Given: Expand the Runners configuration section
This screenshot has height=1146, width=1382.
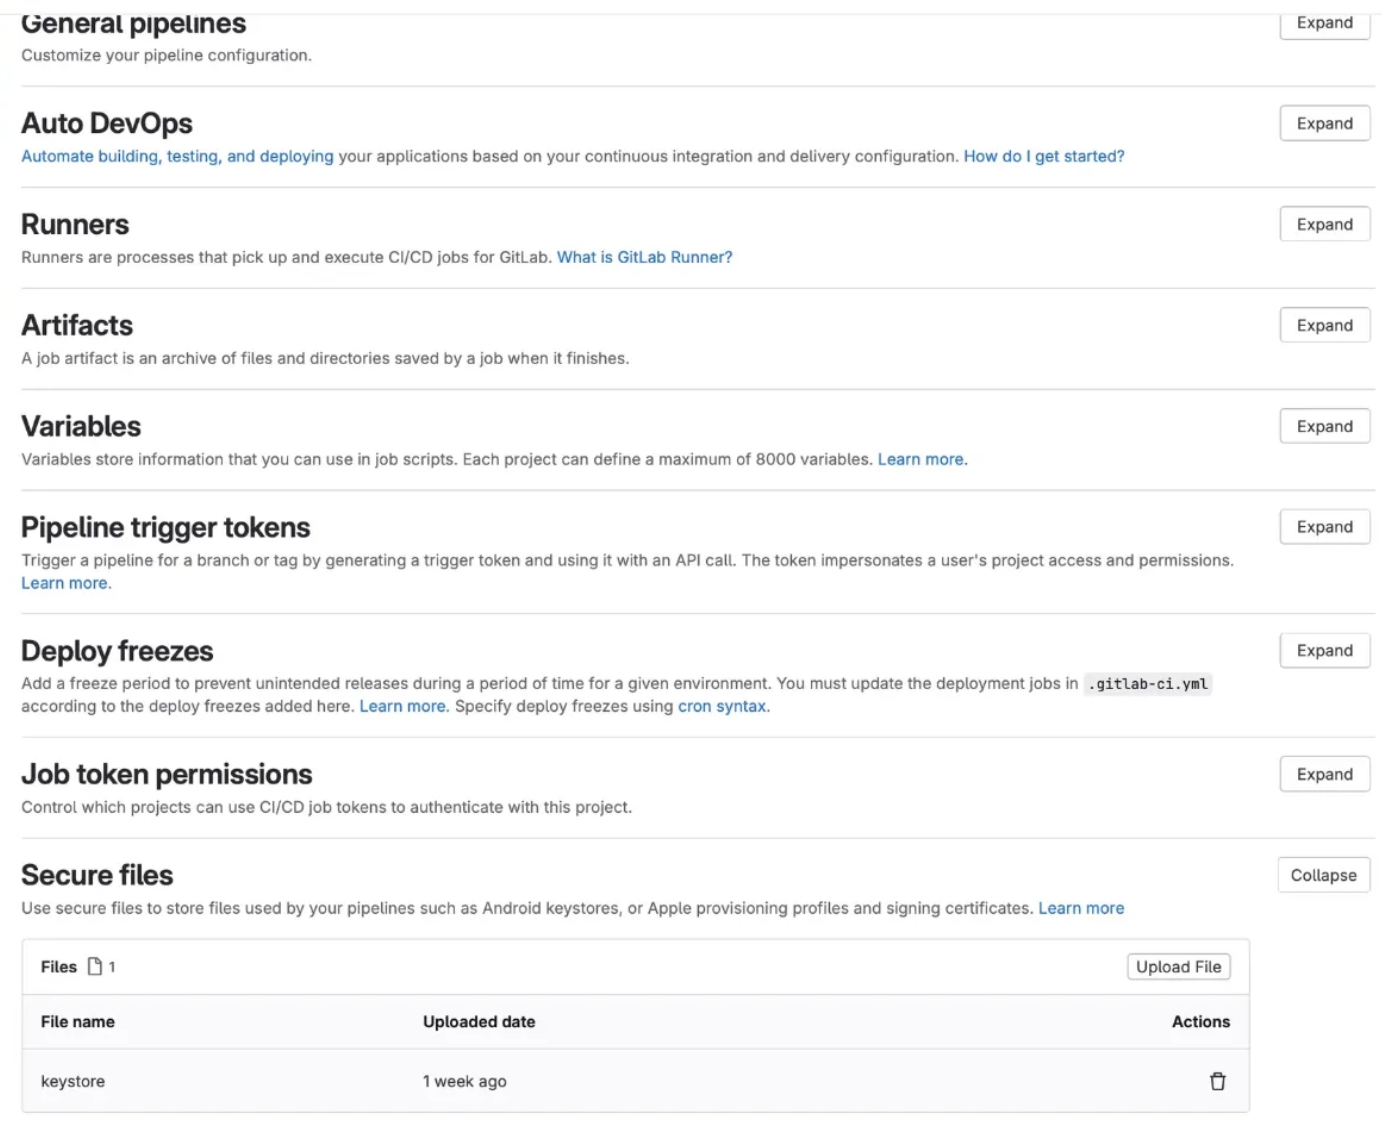Looking at the screenshot, I should coord(1324,224).
